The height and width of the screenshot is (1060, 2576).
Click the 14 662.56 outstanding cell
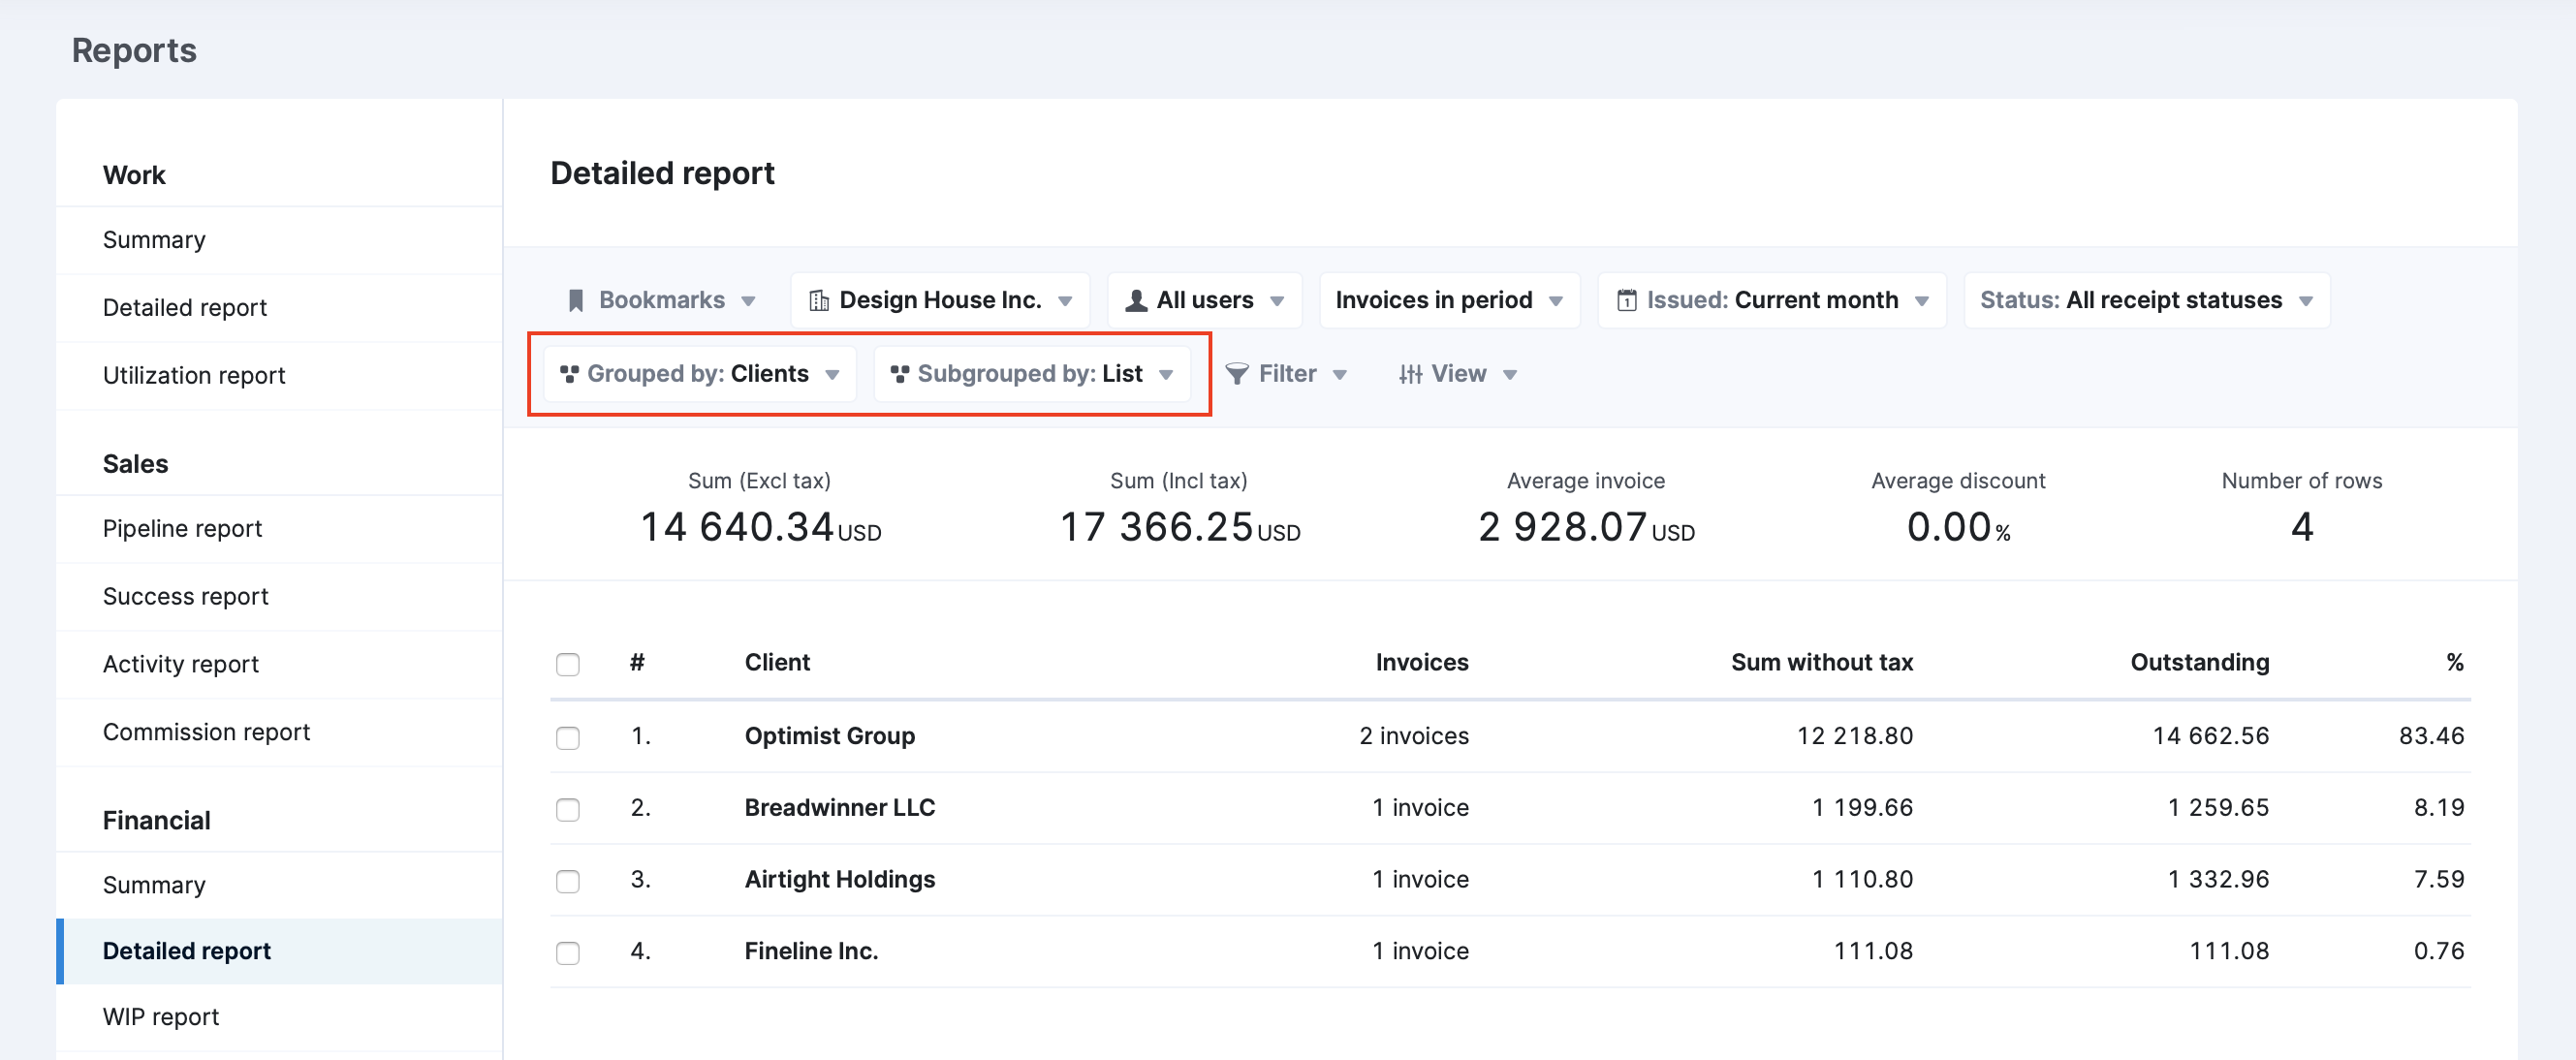click(x=2210, y=737)
